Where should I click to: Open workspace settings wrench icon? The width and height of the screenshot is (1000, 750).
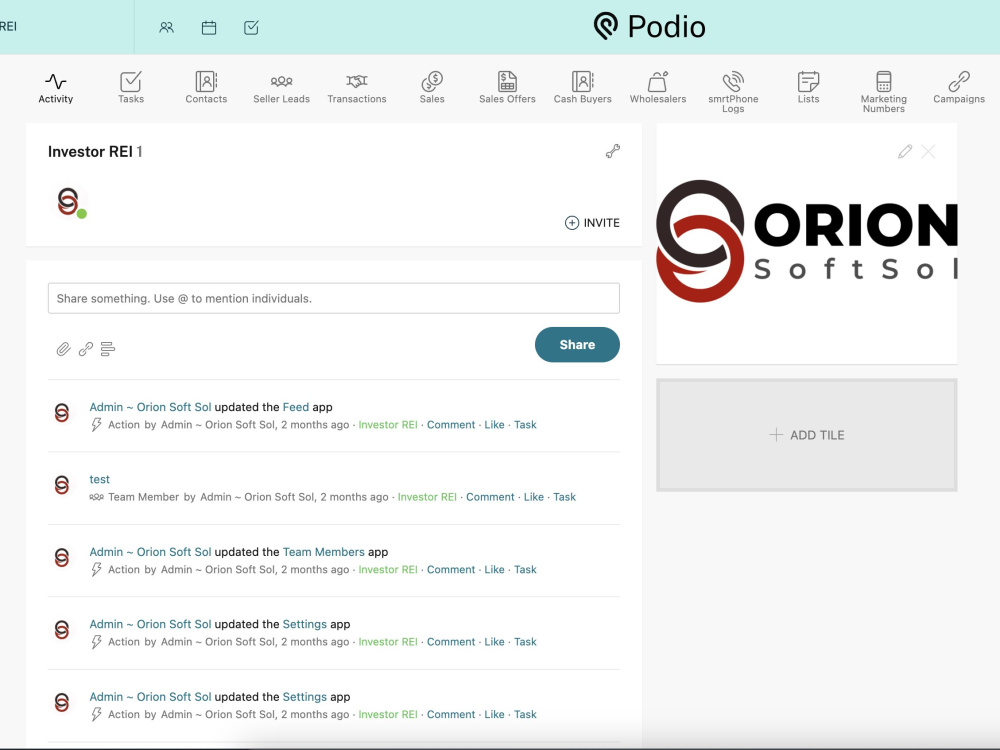point(613,151)
